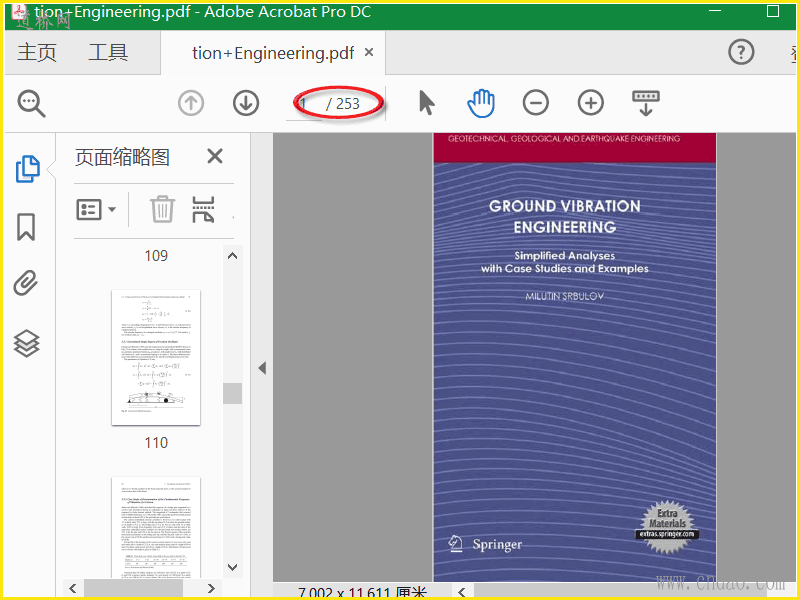Open the find text magnifier tool

[x=32, y=104]
